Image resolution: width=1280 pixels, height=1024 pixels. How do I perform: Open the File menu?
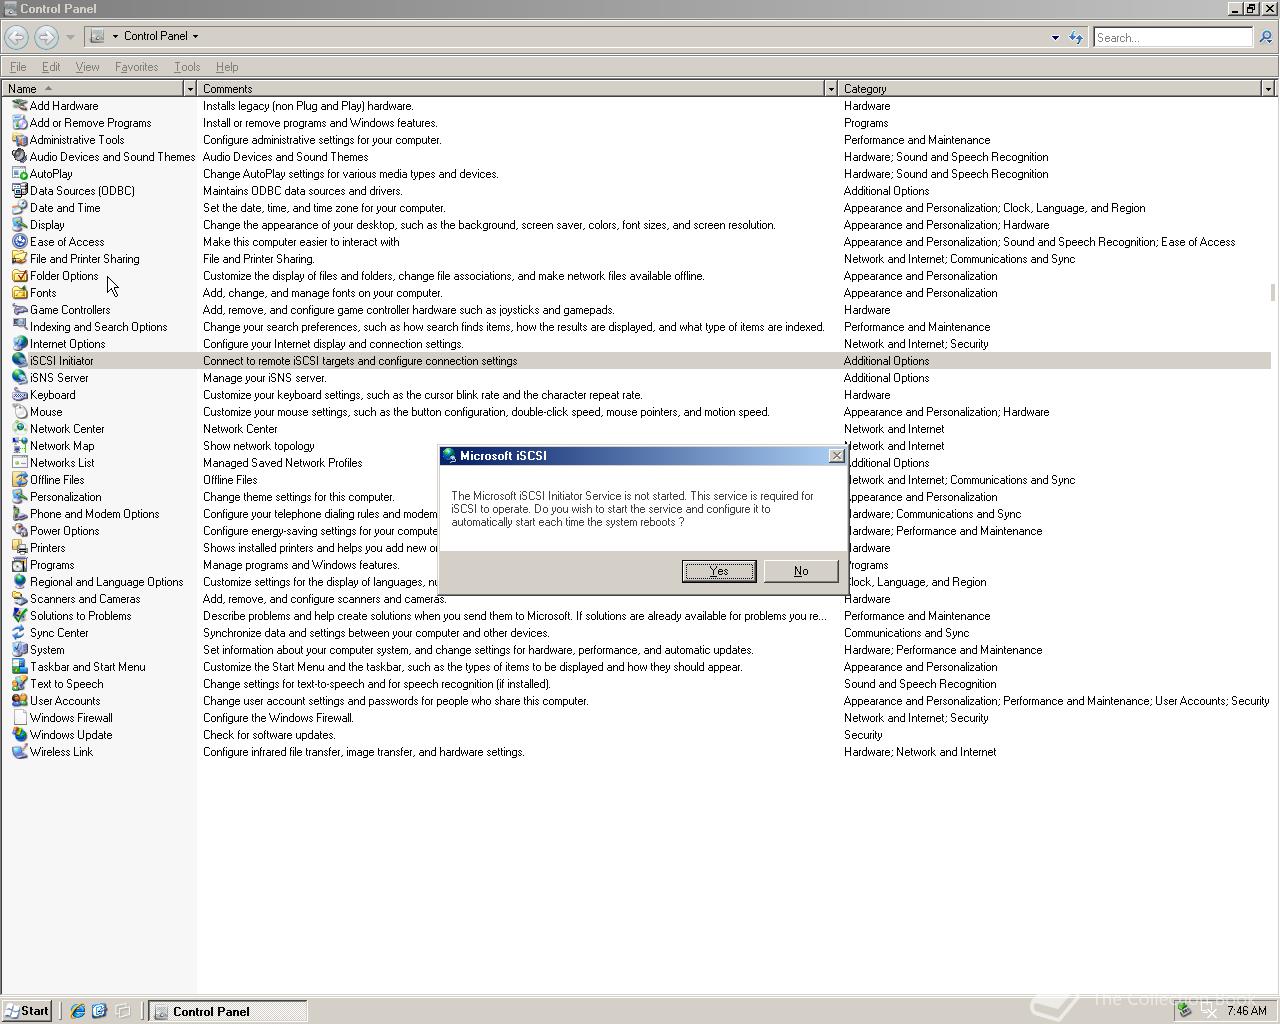(18, 67)
